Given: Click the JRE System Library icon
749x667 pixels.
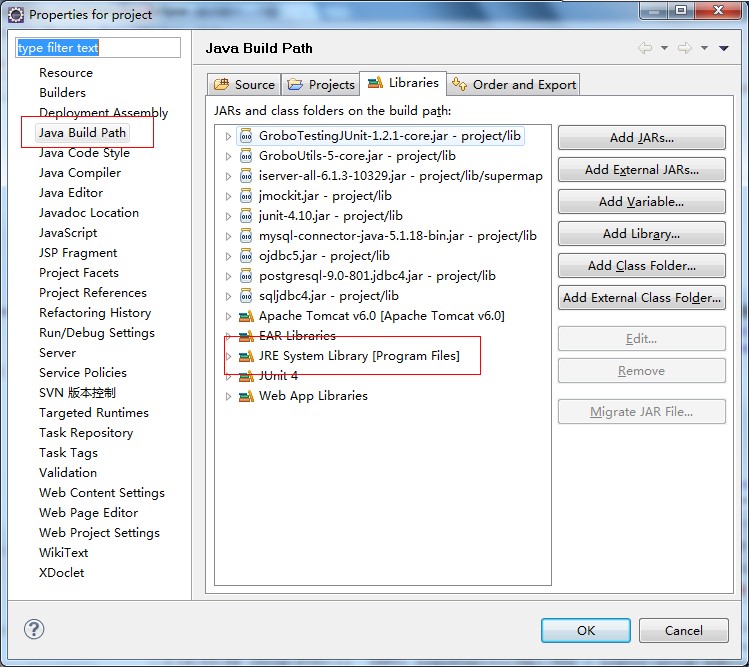Looking at the screenshot, I should [246, 356].
